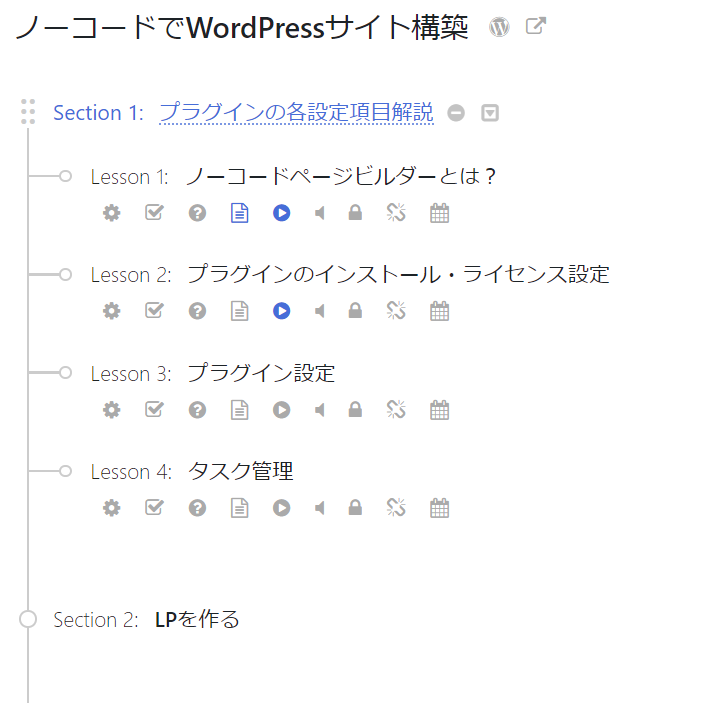Image resolution: width=718 pixels, height=703 pixels.
Task: Click Lesson 3 broken link icon
Action: point(396,410)
